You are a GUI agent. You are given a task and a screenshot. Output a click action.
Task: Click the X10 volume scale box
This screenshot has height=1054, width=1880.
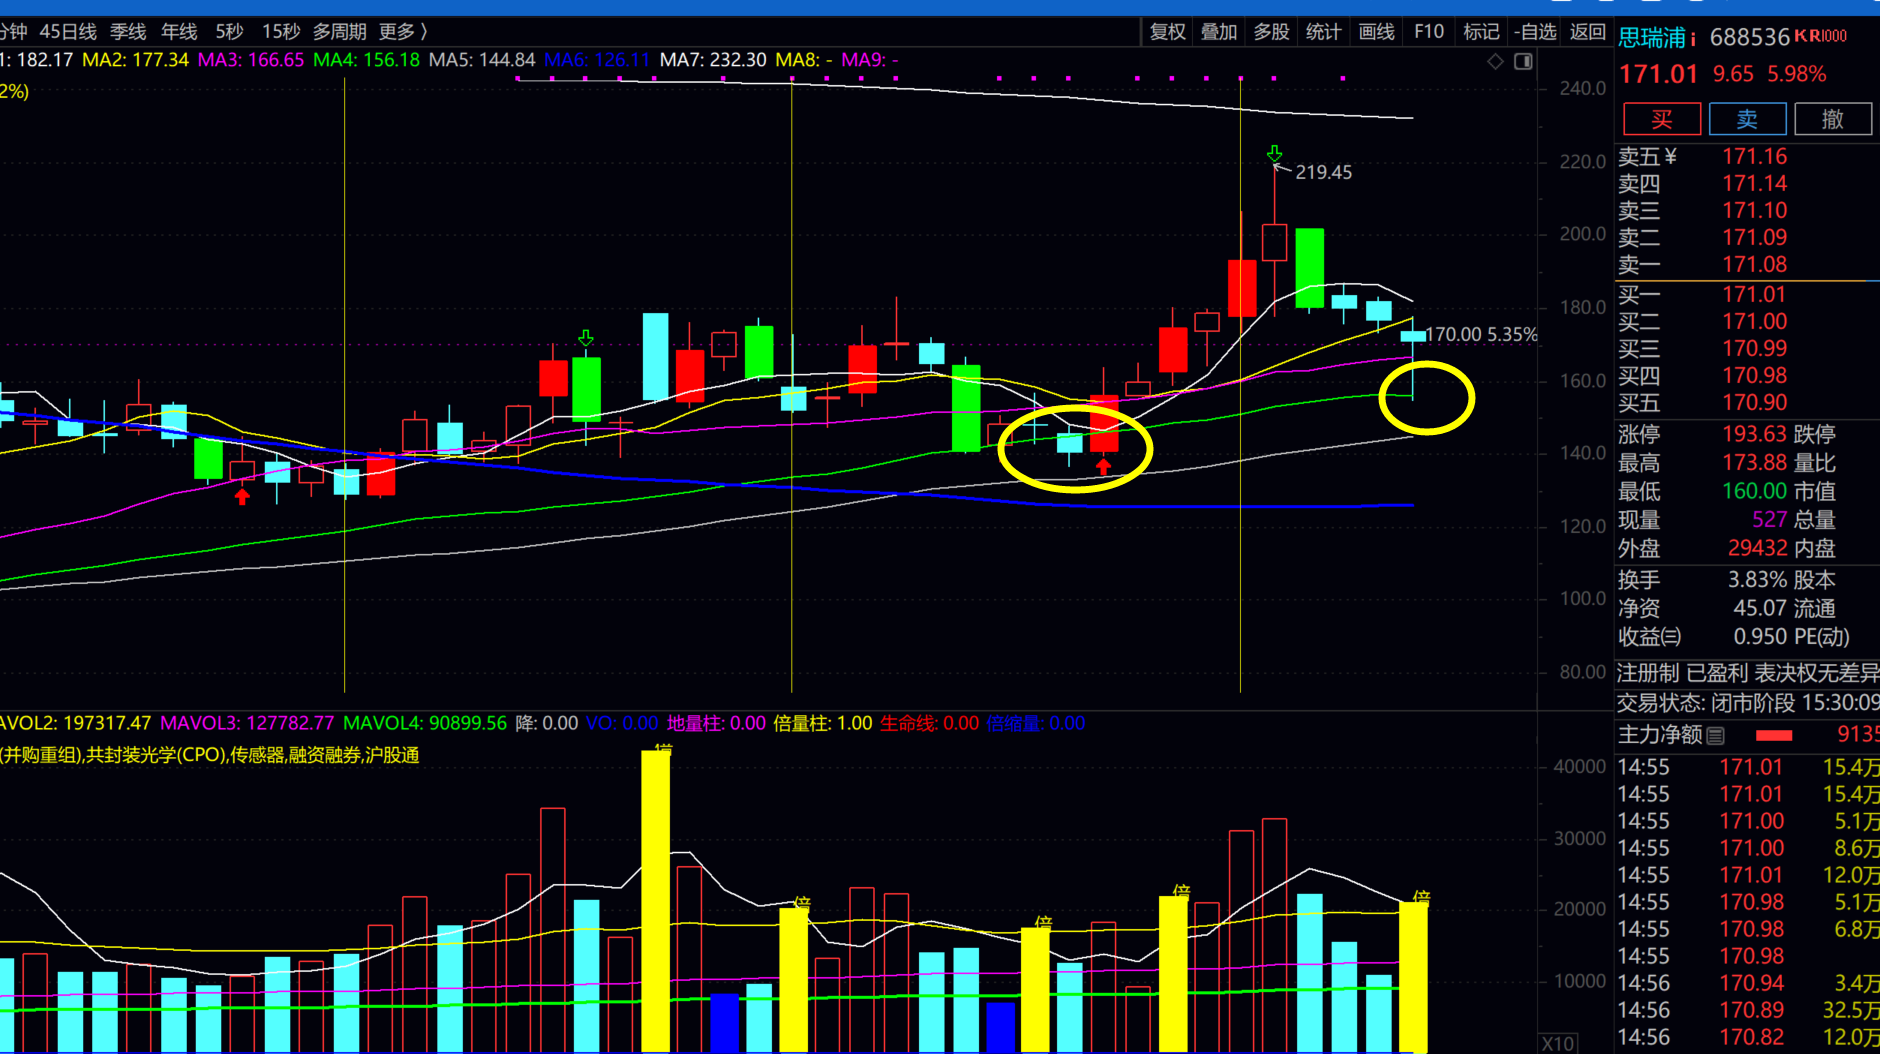point(1557,1043)
